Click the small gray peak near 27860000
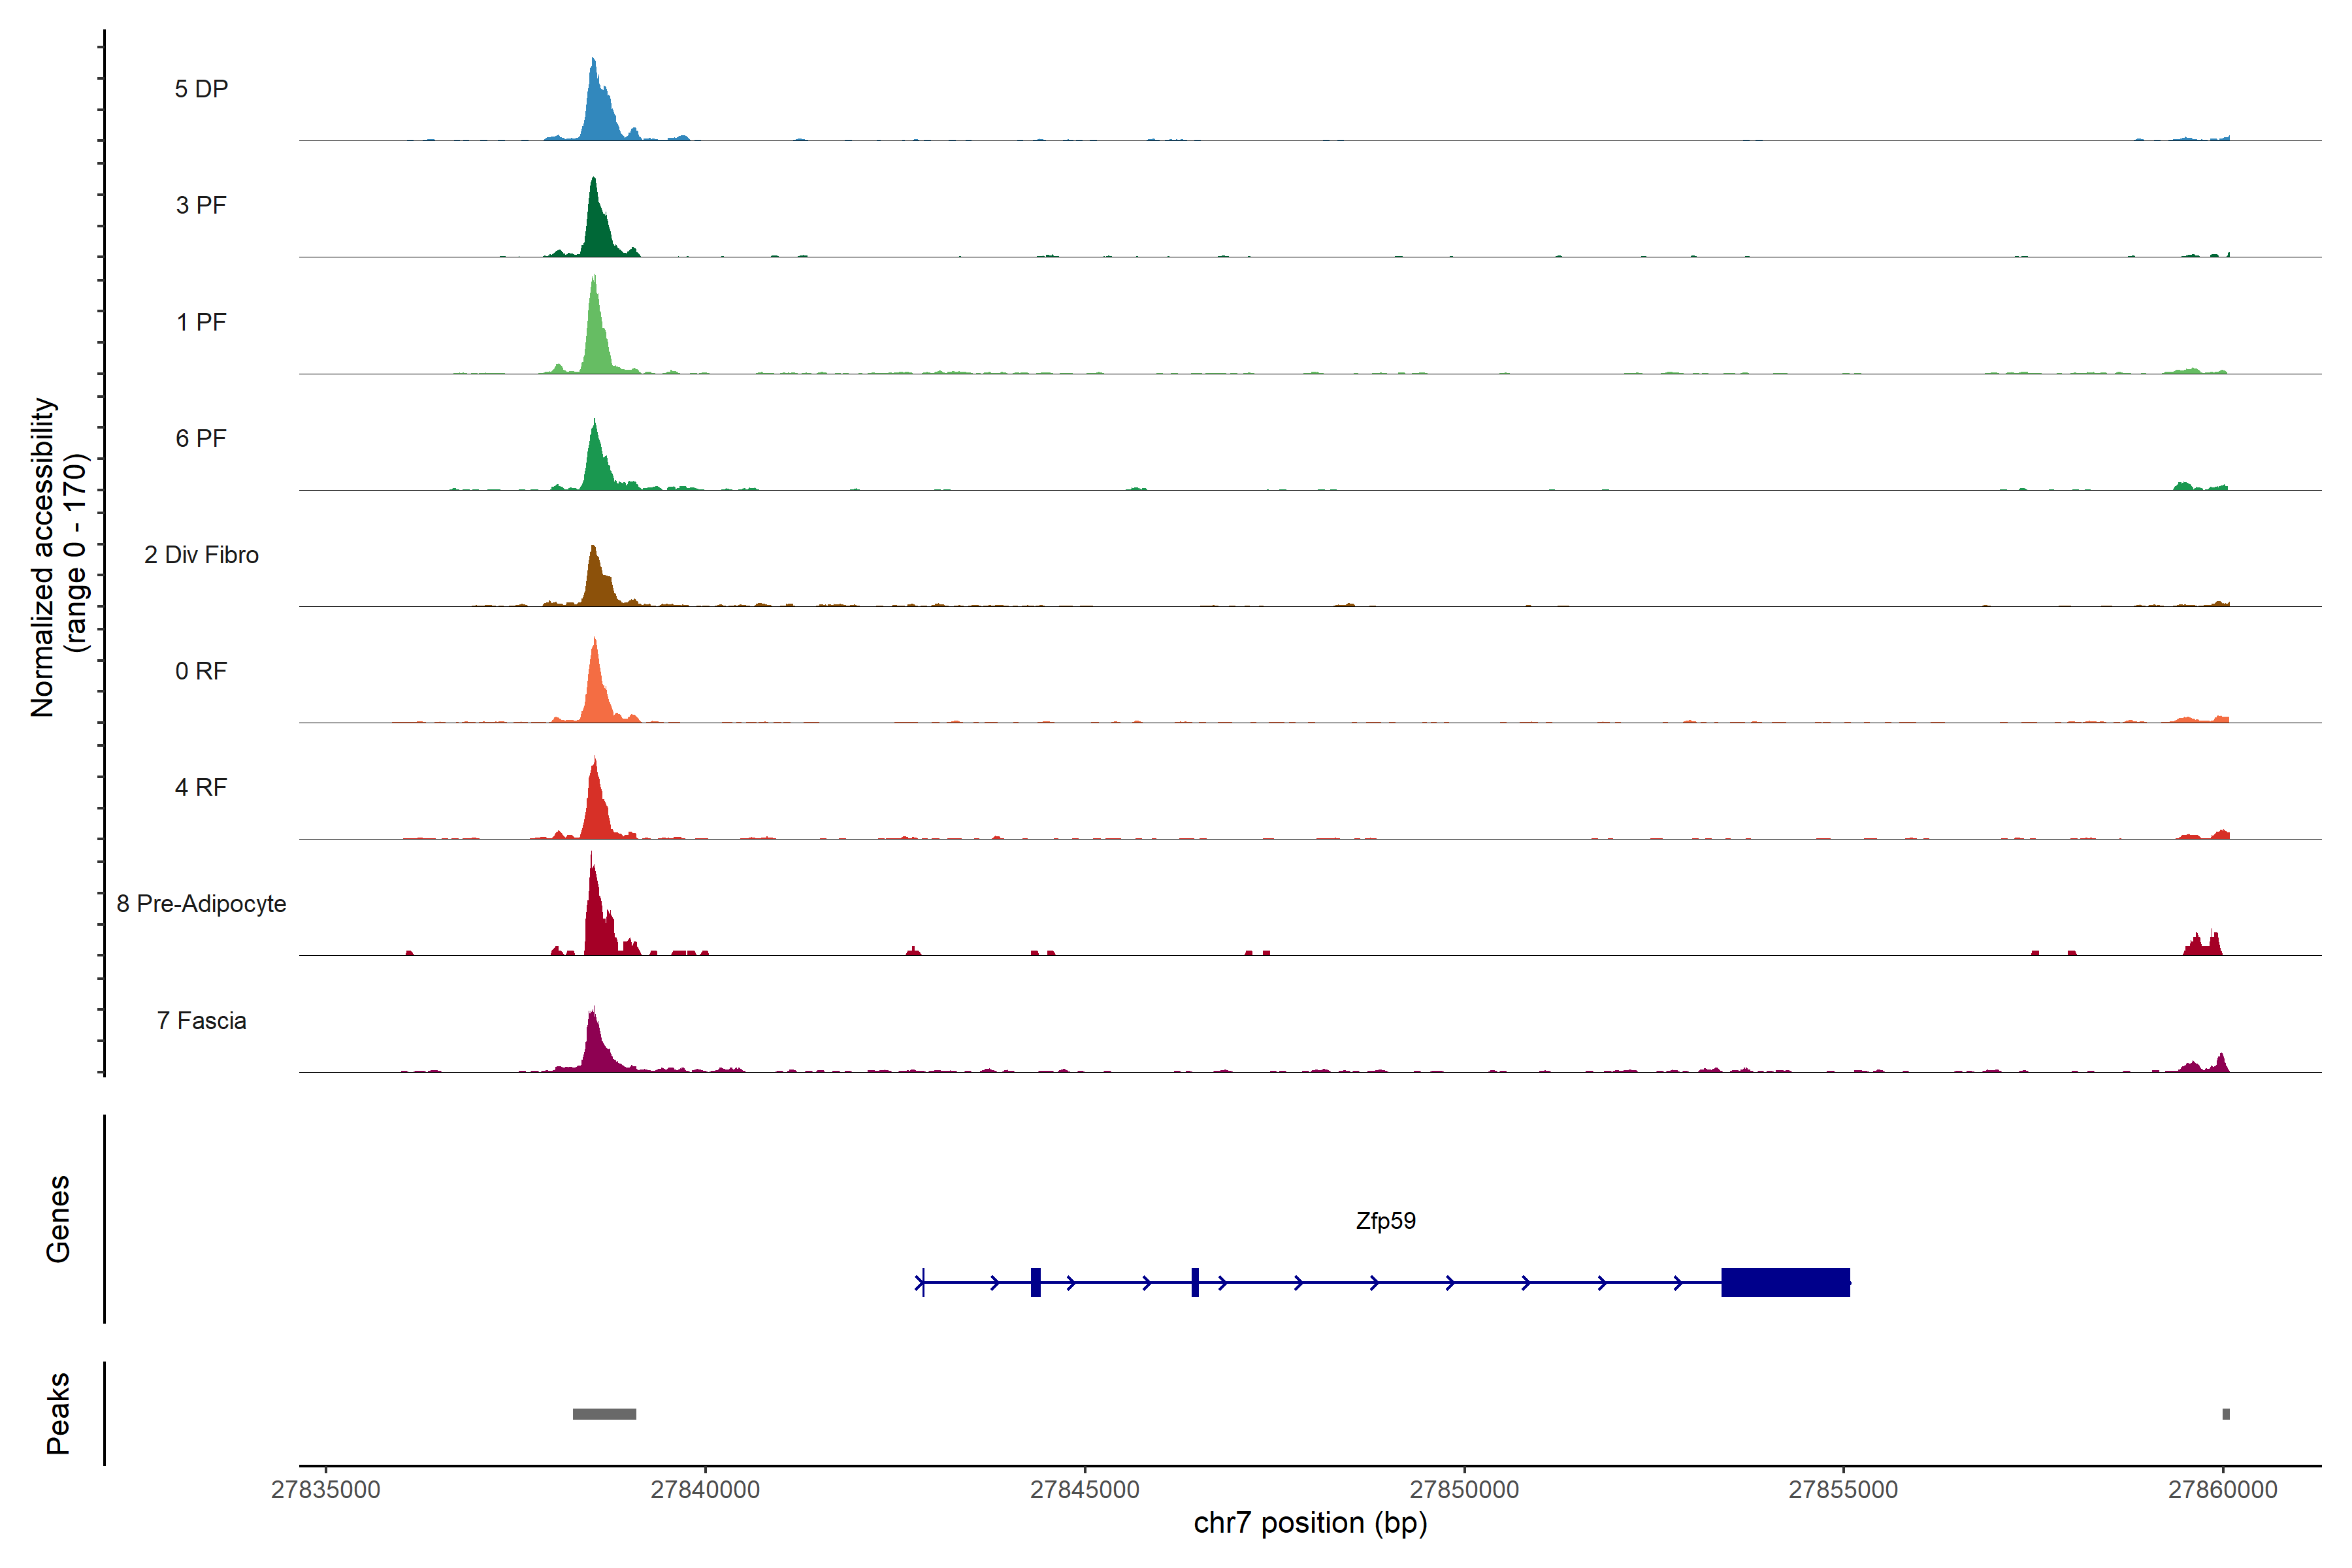The width and height of the screenshot is (2352, 1568). (2226, 1414)
